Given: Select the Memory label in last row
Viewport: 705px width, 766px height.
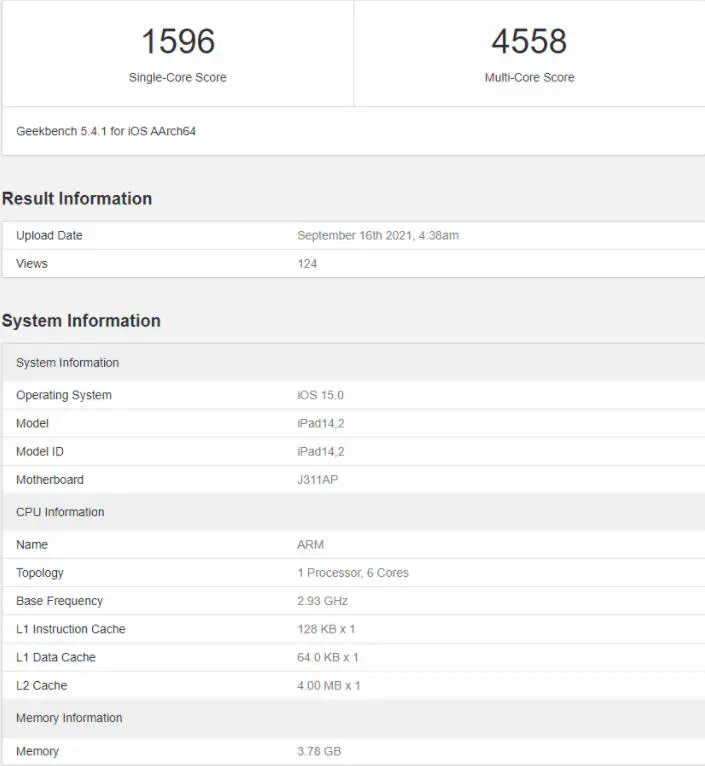Looking at the screenshot, I should (x=37, y=751).
